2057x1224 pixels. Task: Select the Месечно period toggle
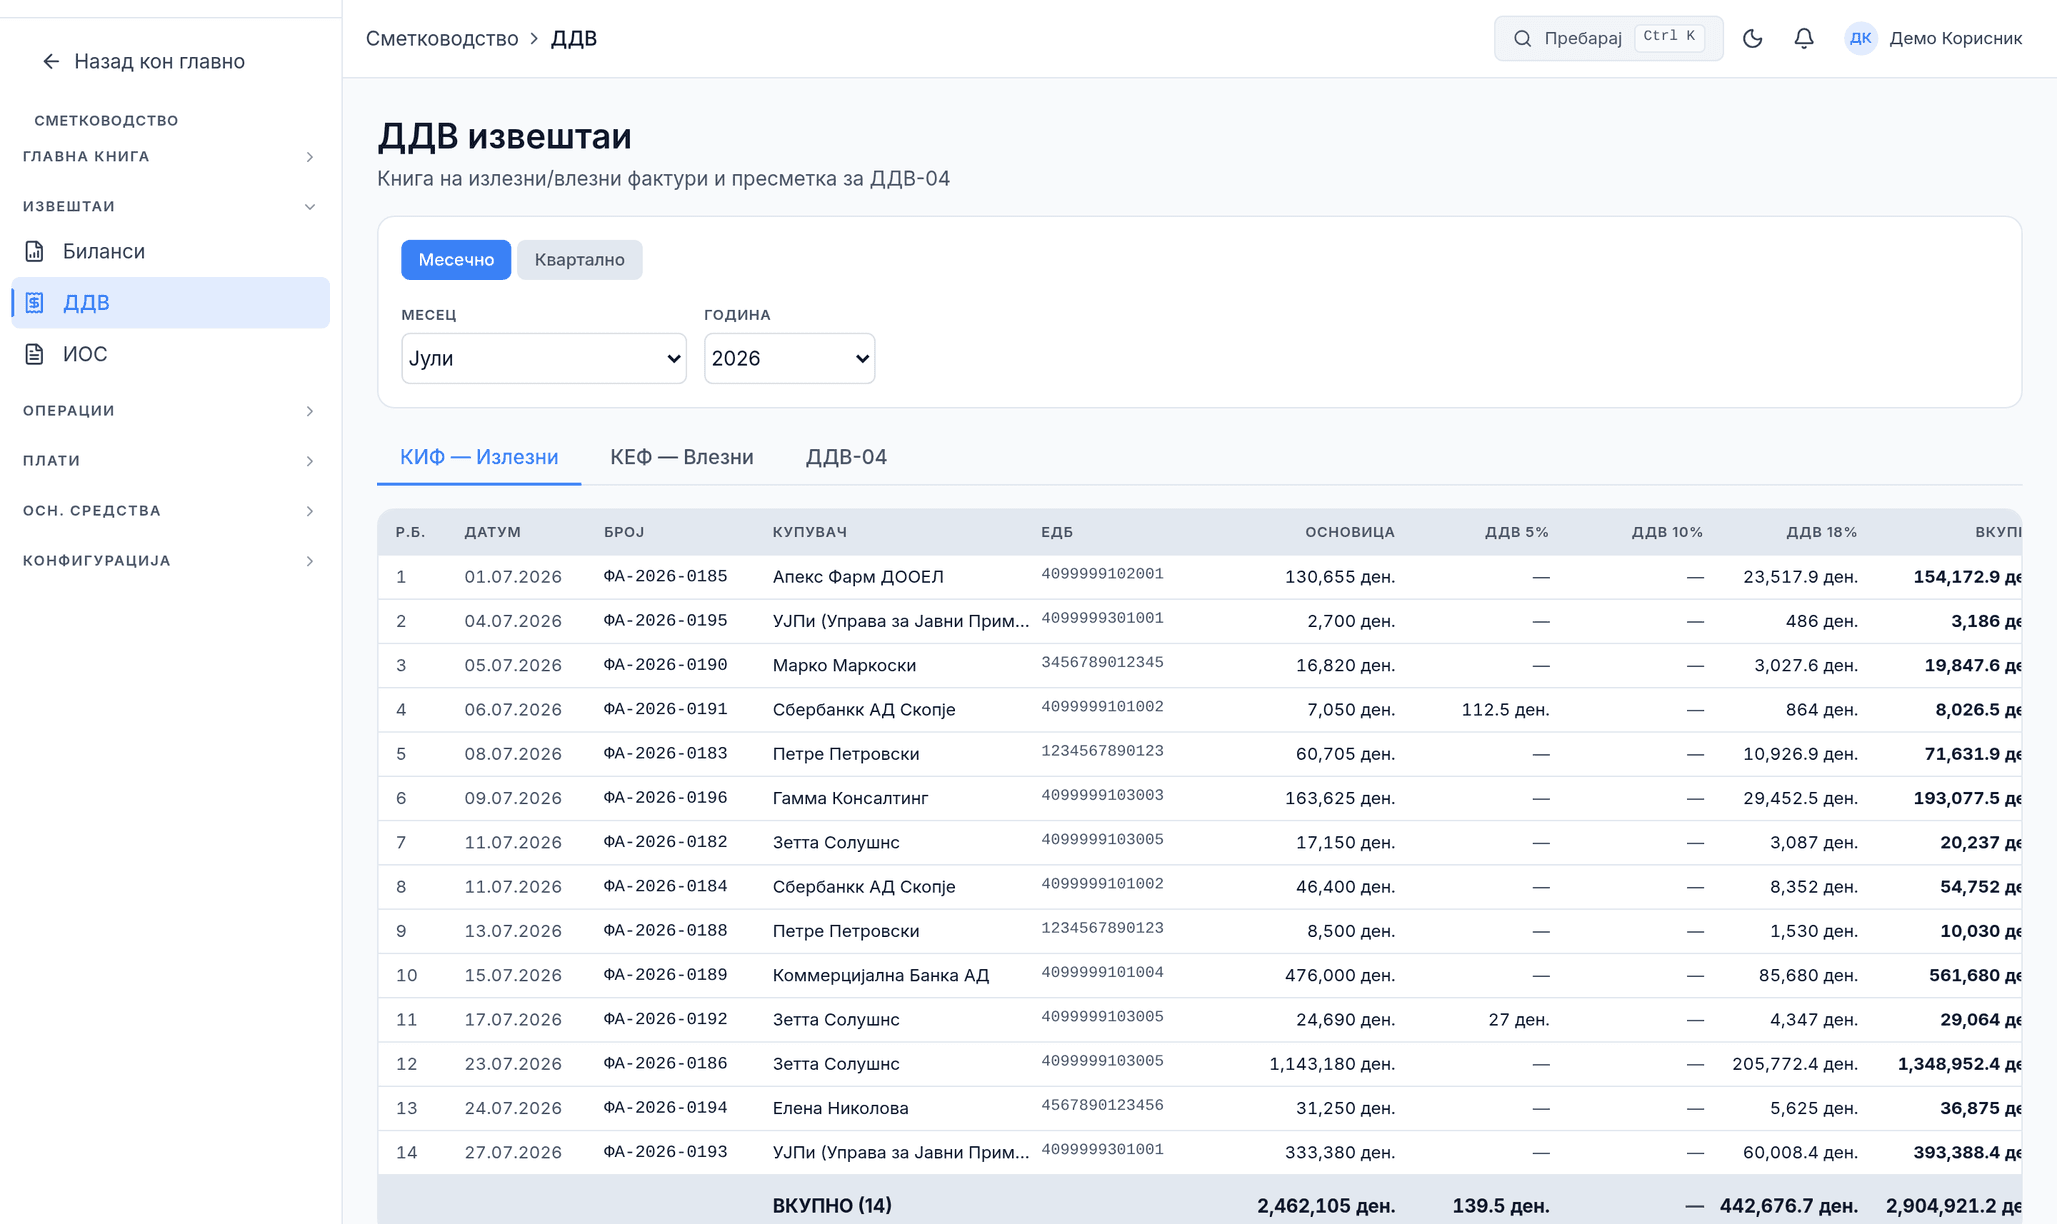click(456, 260)
